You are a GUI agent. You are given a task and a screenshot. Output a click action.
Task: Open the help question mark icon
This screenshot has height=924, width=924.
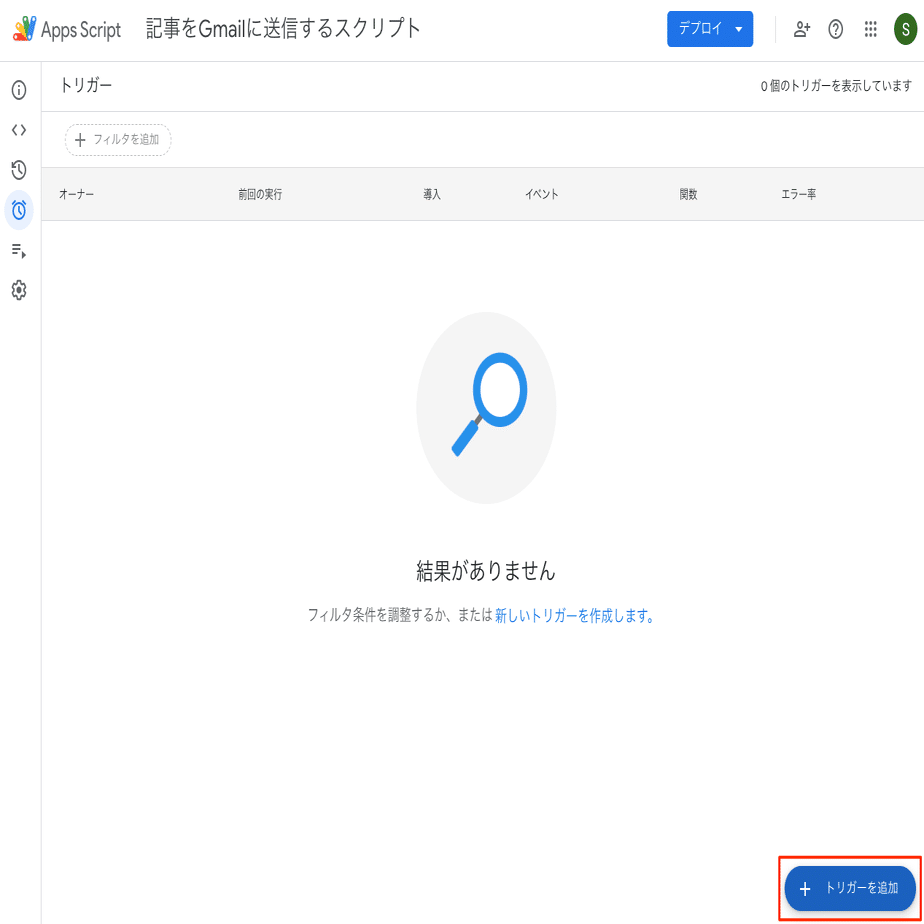pos(836,29)
